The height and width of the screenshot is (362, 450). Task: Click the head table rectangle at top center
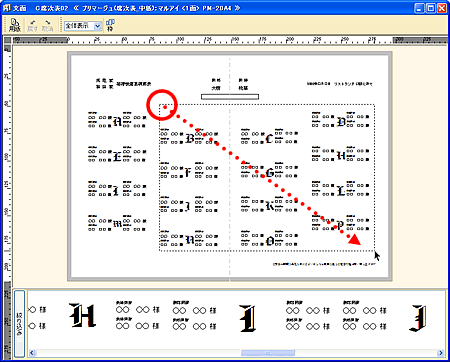[230, 97]
